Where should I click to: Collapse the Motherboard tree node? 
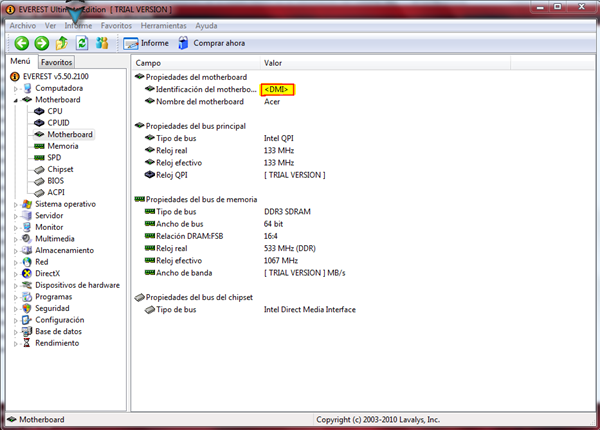pos(15,100)
